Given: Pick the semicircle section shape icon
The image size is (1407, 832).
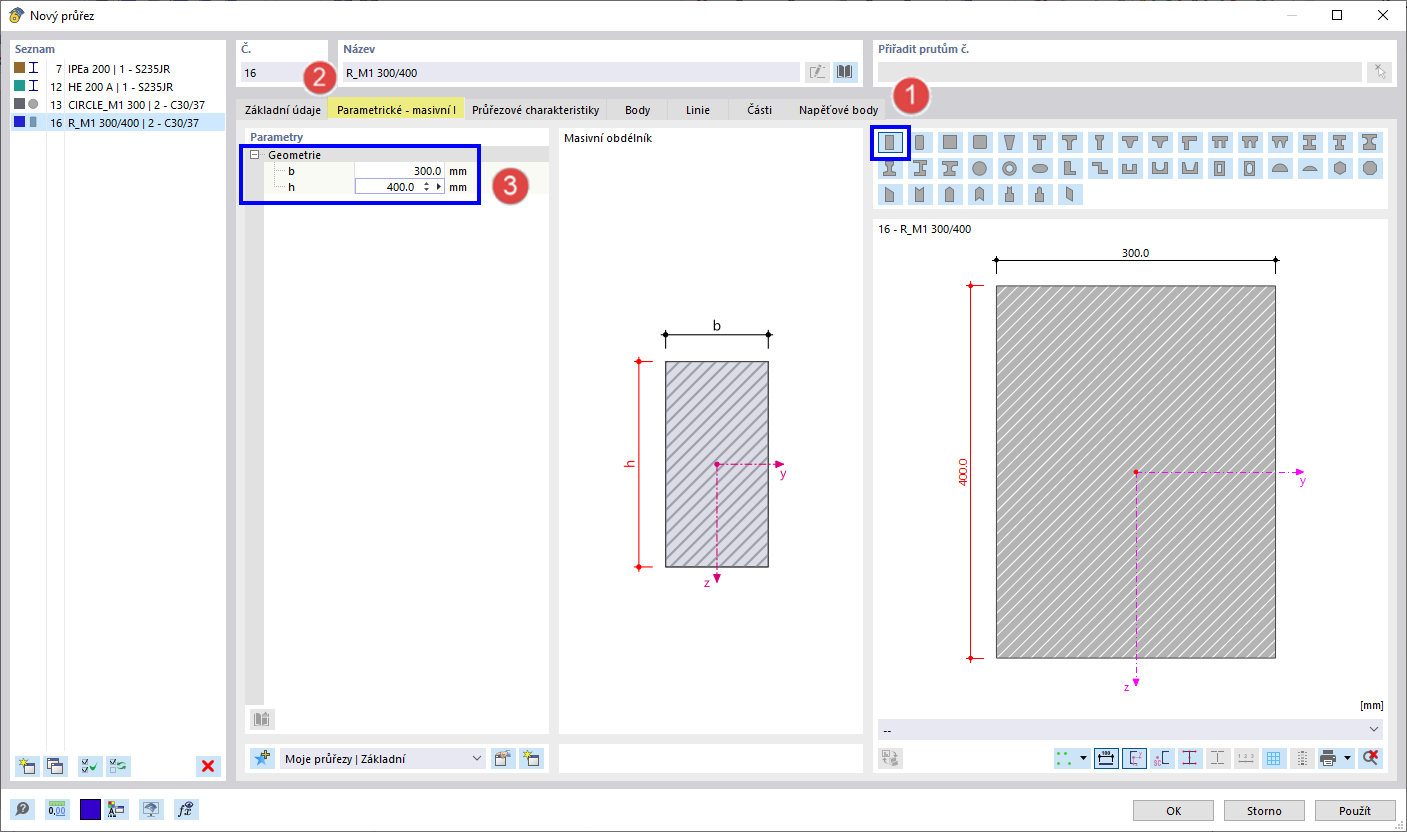Looking at the screenshot, I should (x=1280, y=168).
